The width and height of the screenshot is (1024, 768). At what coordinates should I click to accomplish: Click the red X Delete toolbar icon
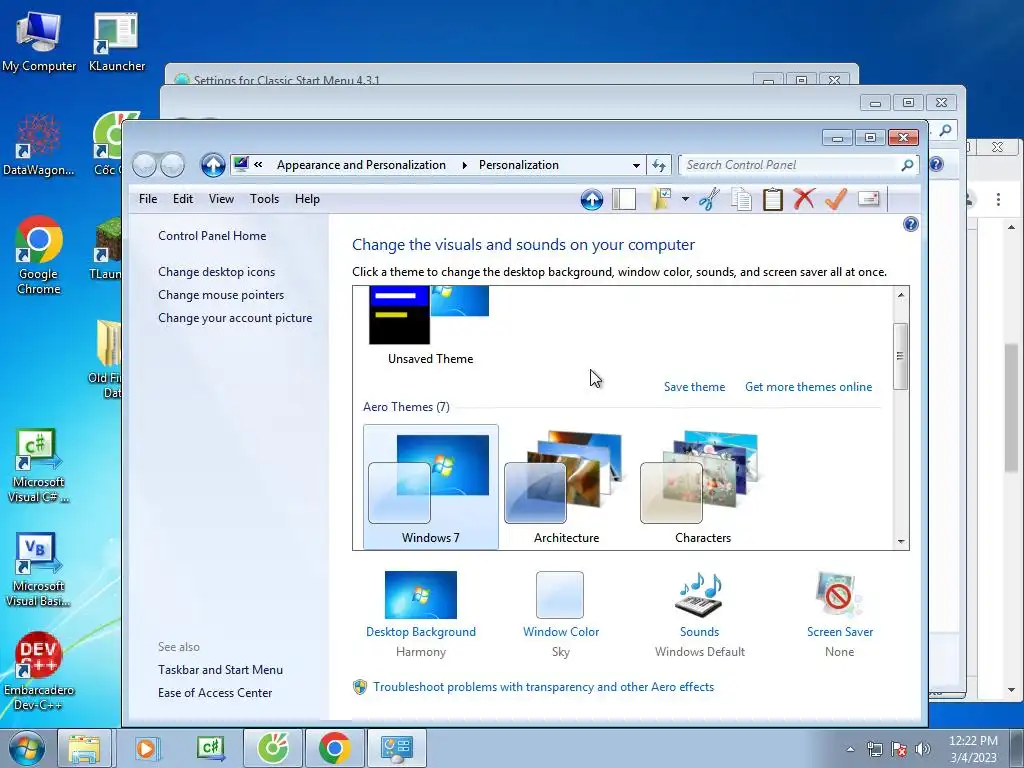(805, 199)
